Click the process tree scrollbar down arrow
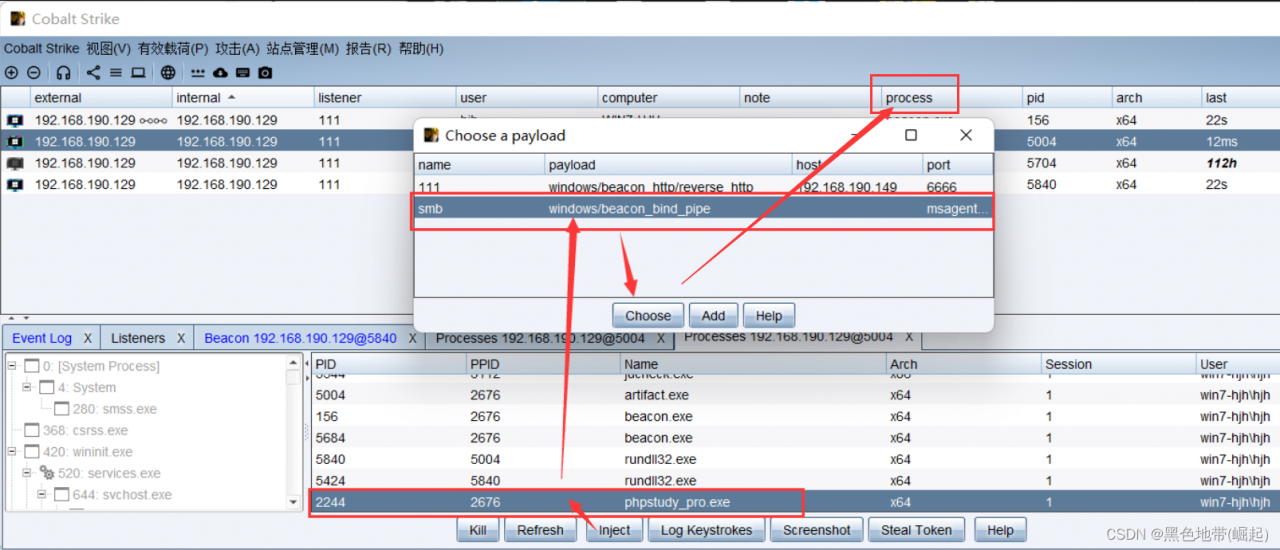Viewport: 1280px width, 550px height. [x=293, y=502]
